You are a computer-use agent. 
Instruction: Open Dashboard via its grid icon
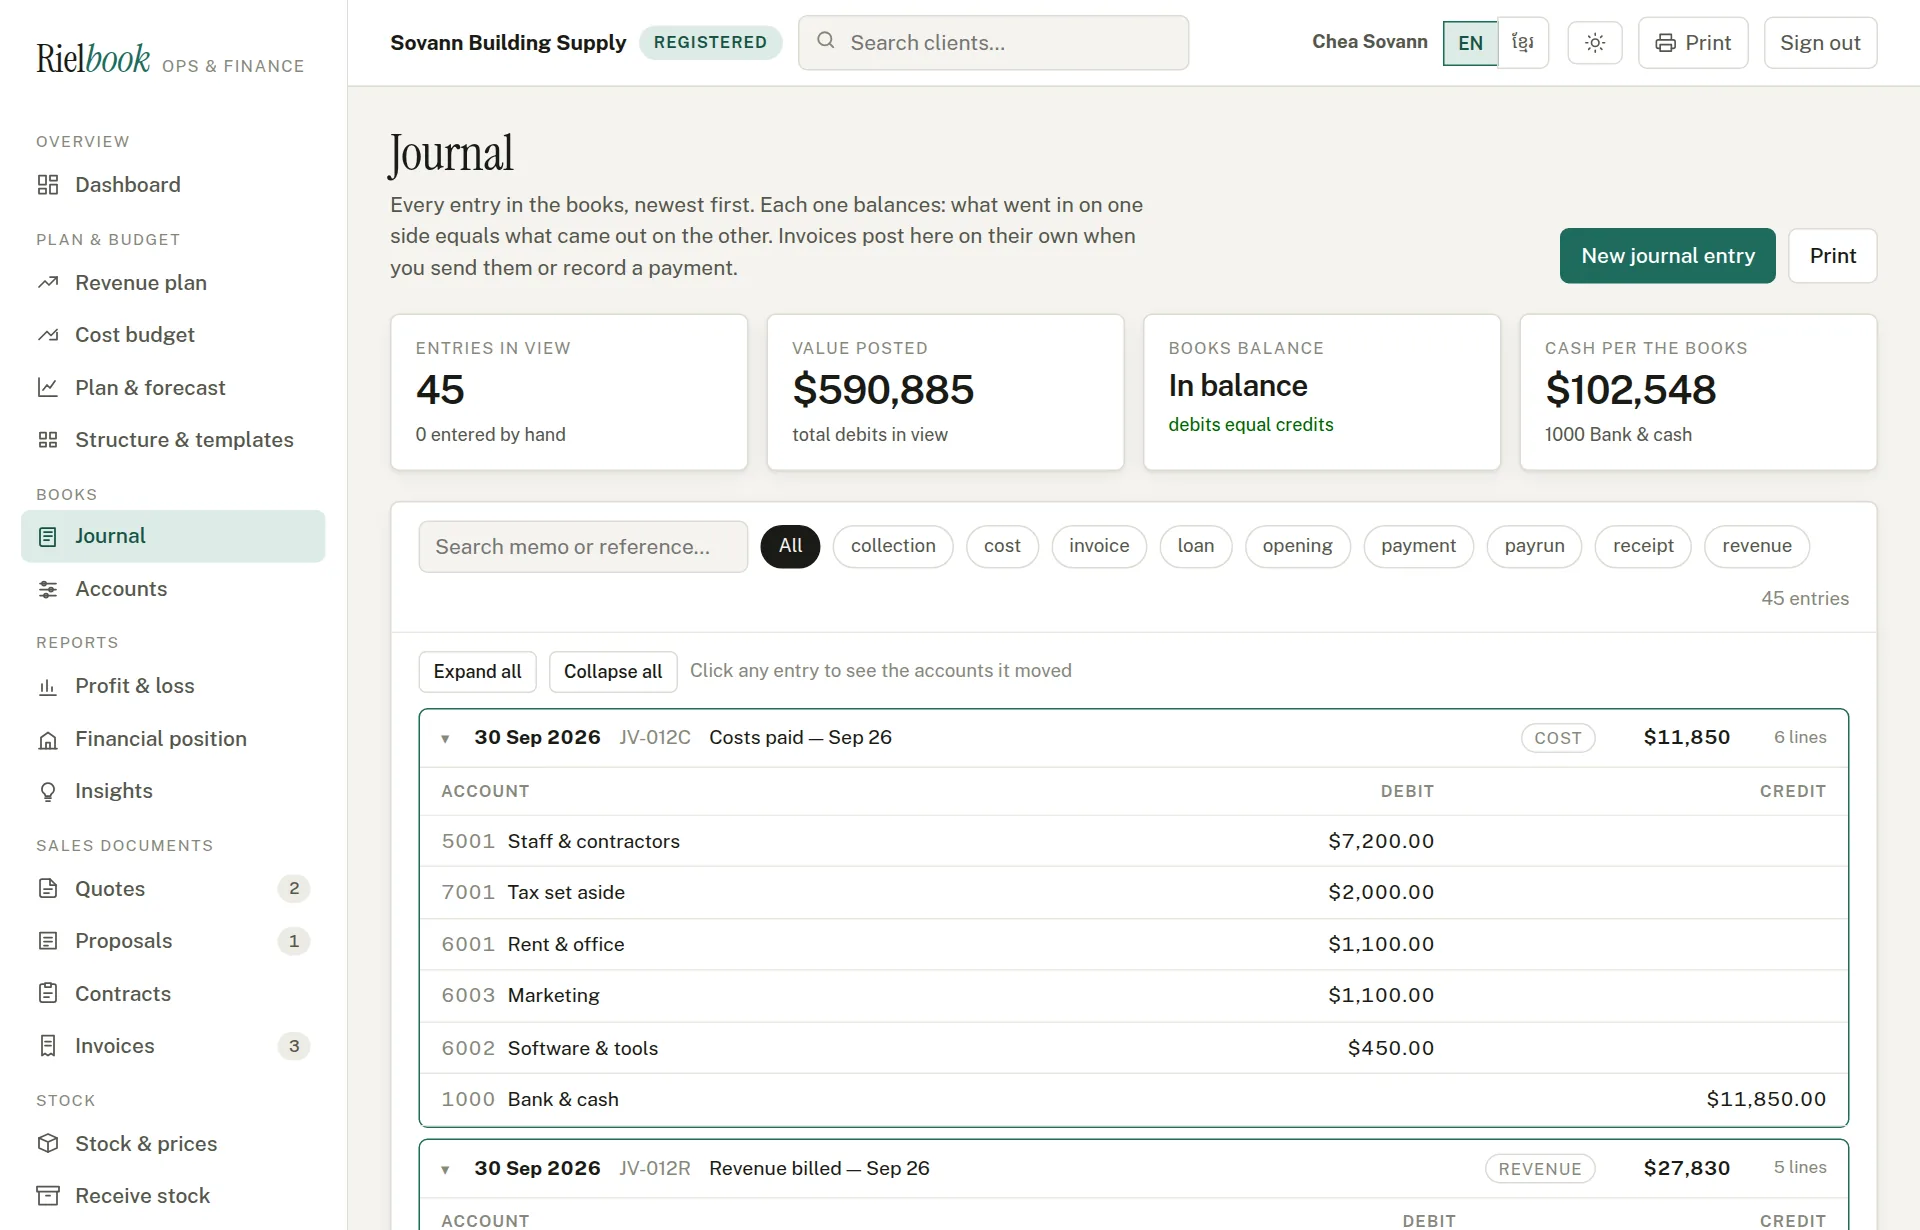tap(48, 185)
